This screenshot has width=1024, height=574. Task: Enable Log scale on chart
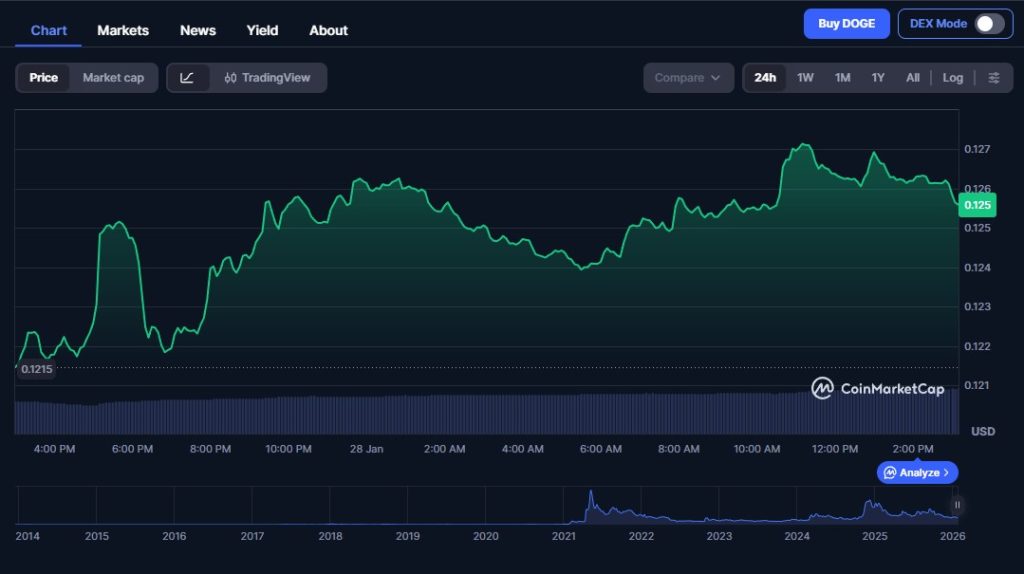coord(952,78)
